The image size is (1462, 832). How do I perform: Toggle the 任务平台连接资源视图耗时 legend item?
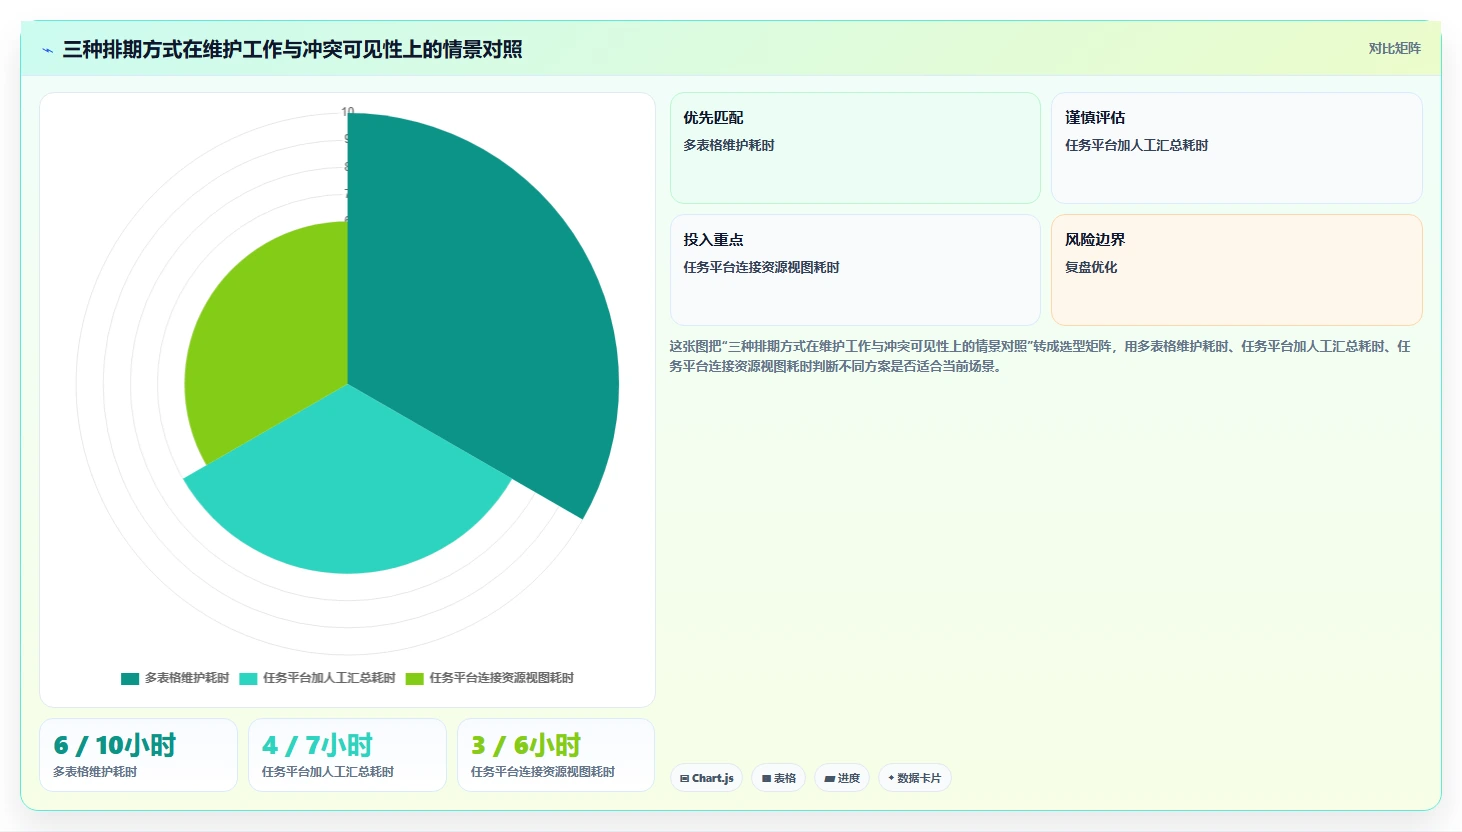click(490, 678)
